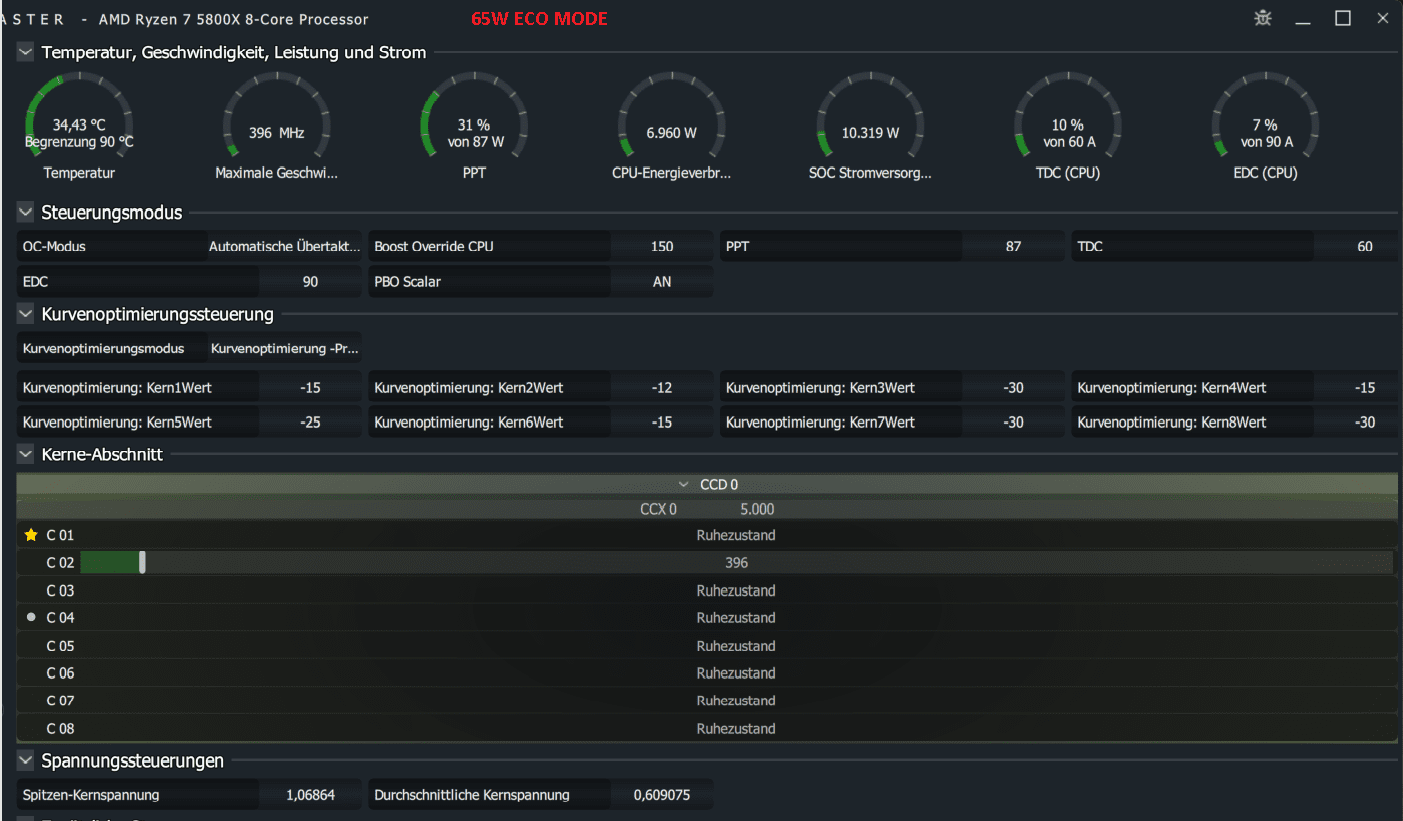
Task: Click the 65W ECO MODE title text
Action: 539,19
